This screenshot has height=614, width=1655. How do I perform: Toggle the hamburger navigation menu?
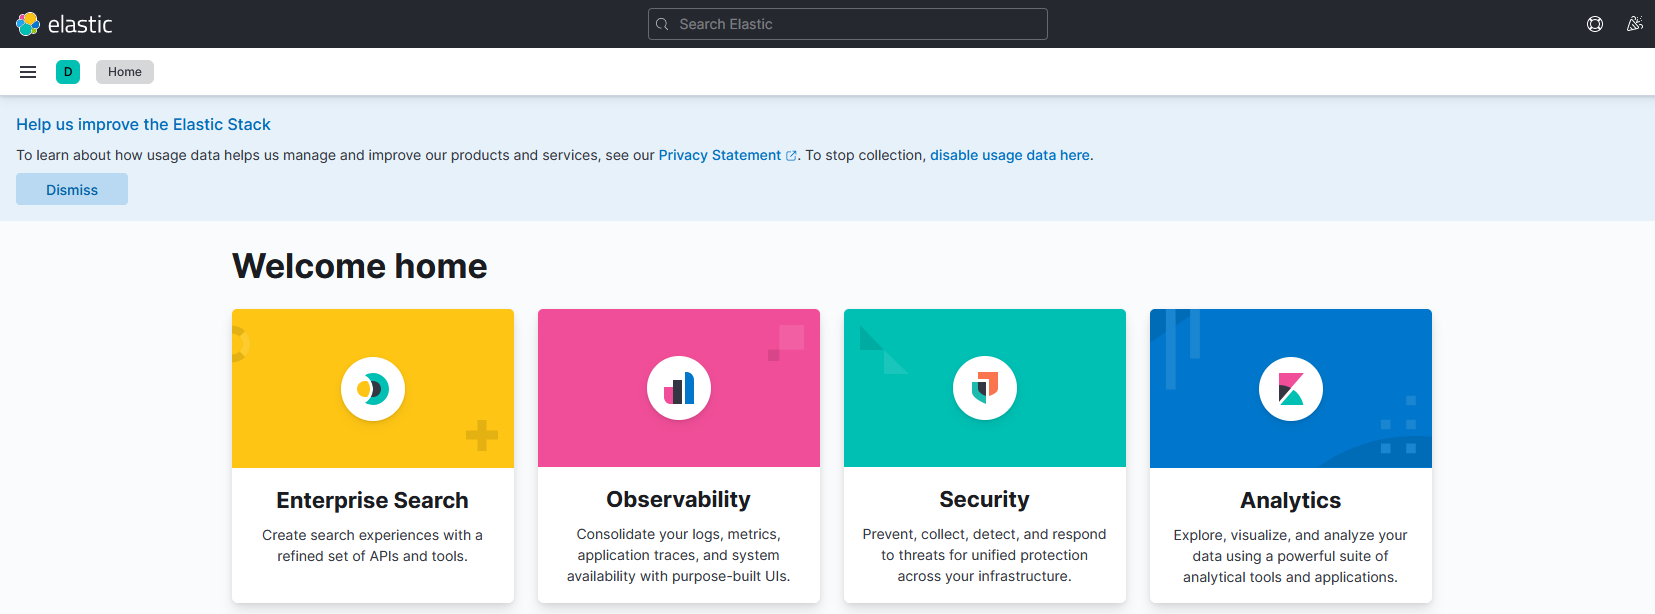tap(28, 72)
